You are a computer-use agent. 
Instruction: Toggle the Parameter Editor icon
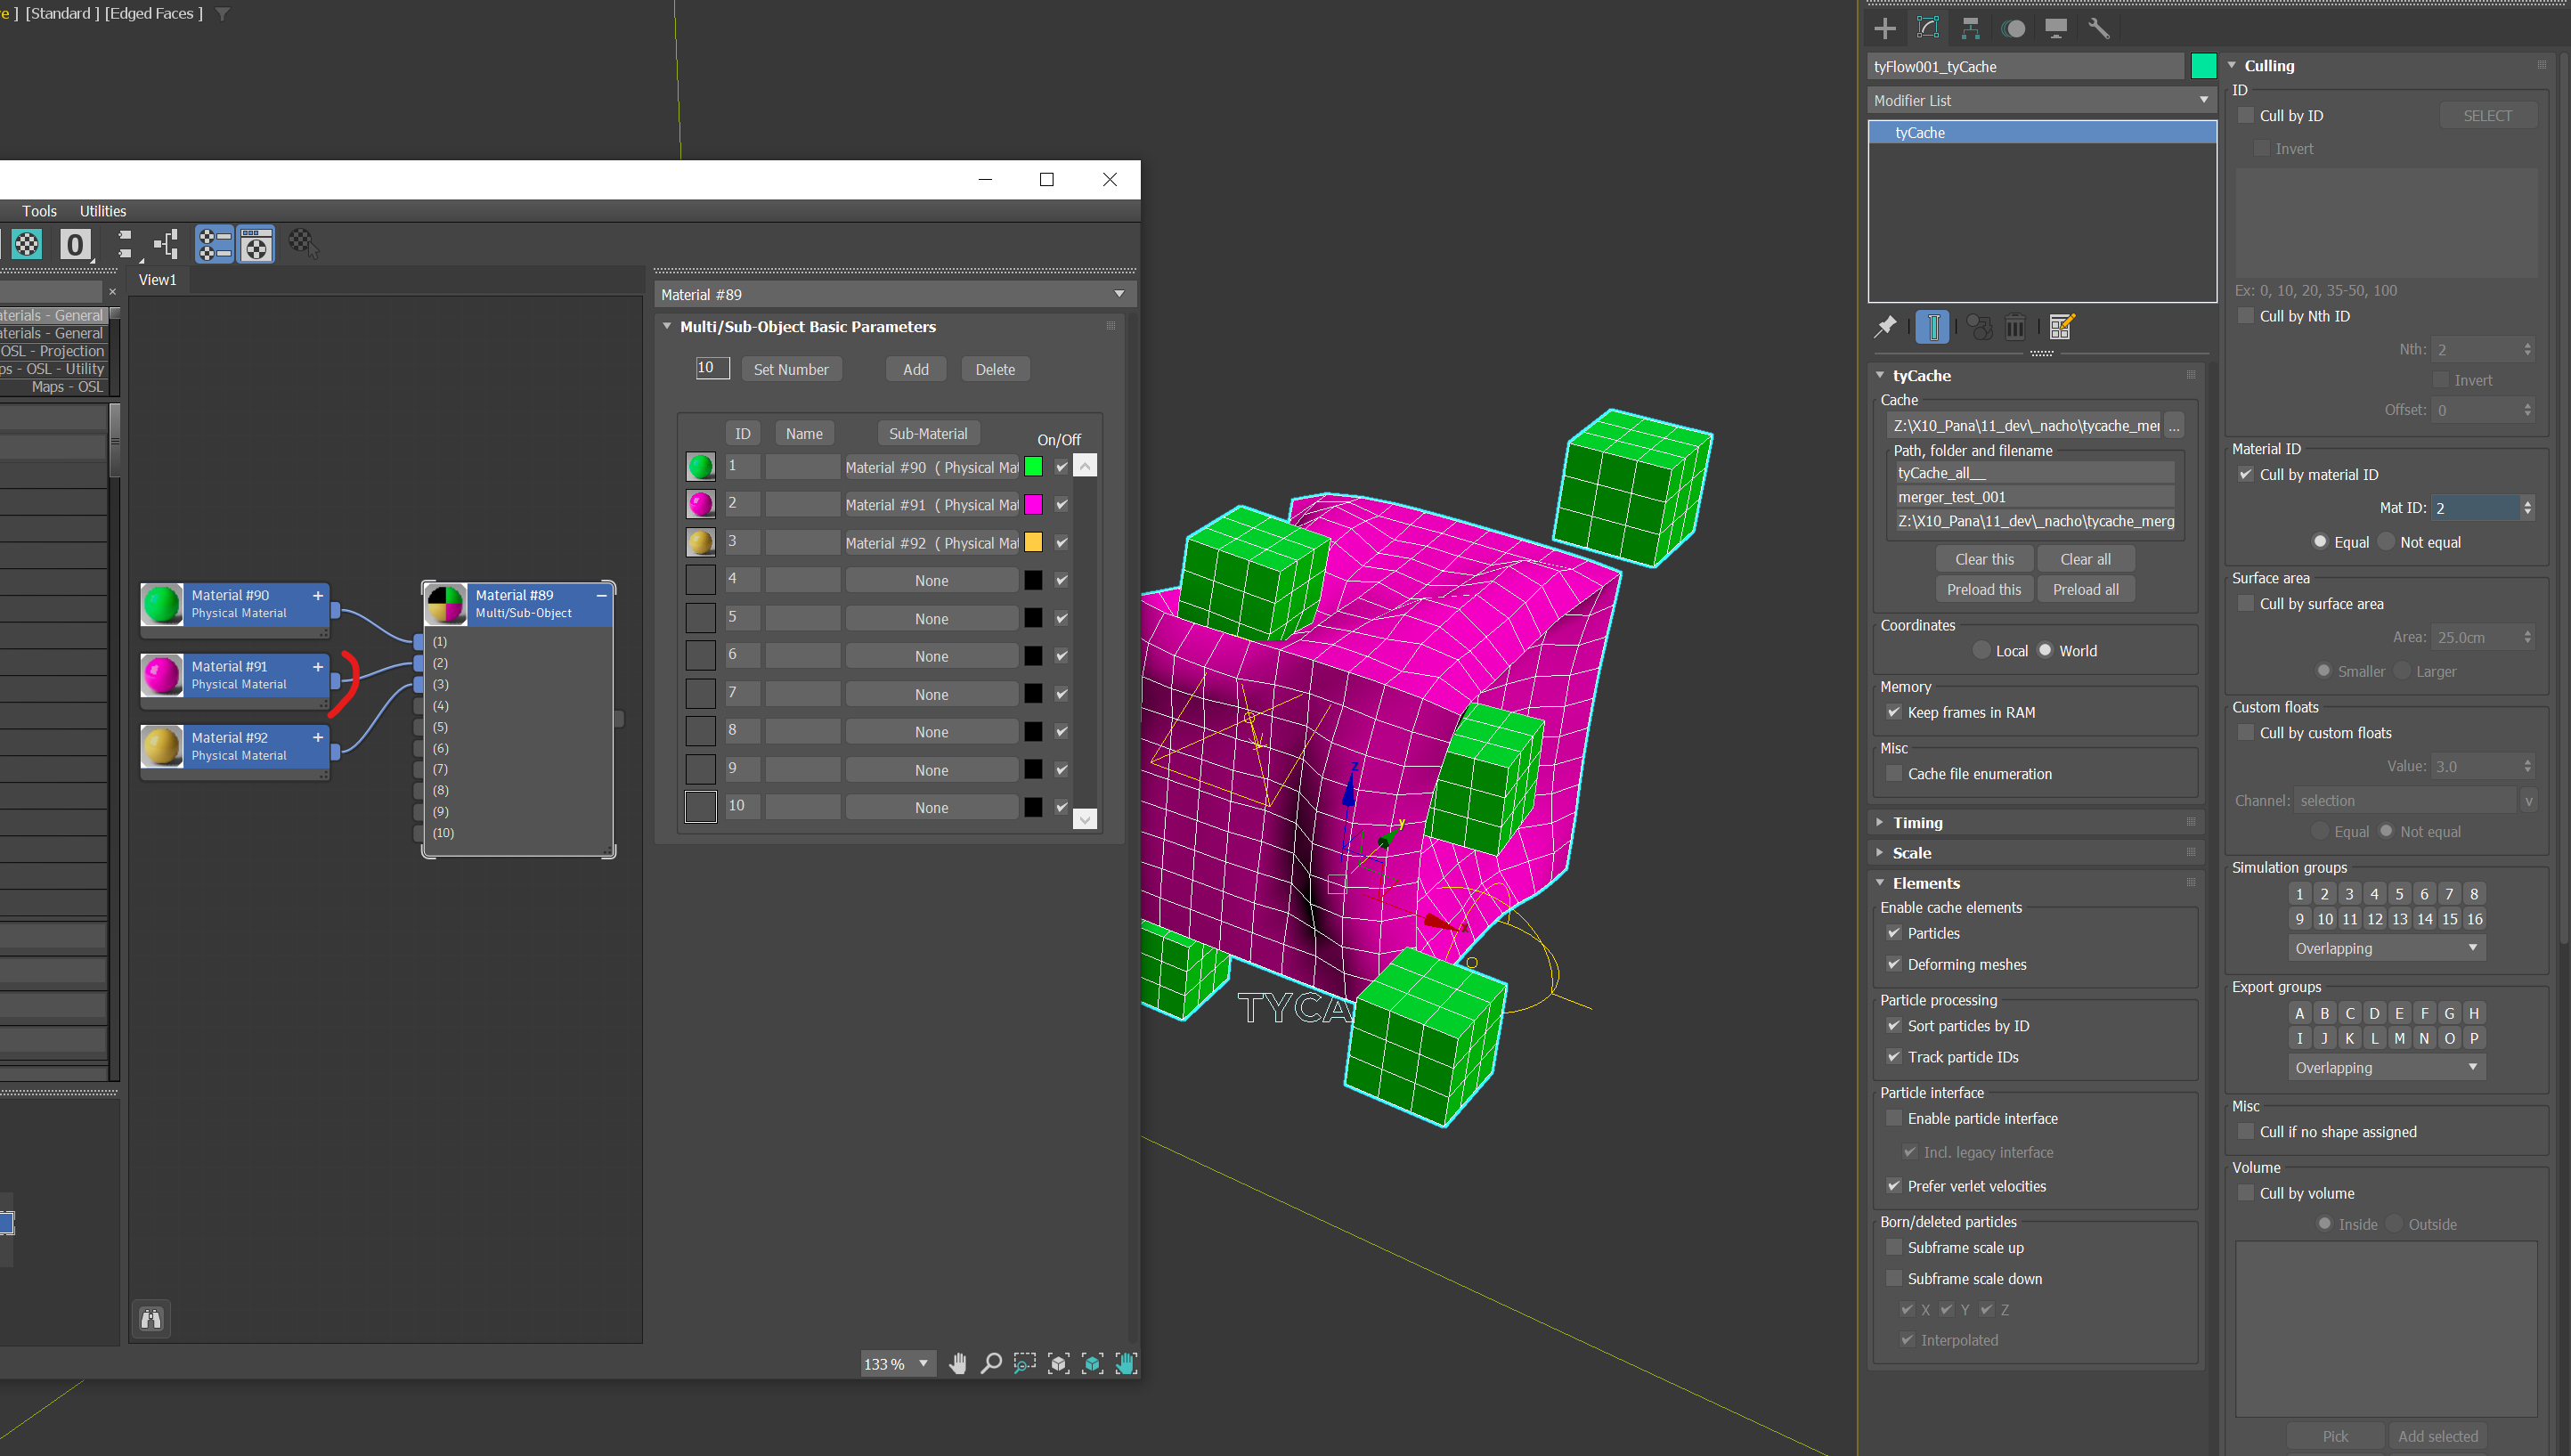(x=256, y=244)
